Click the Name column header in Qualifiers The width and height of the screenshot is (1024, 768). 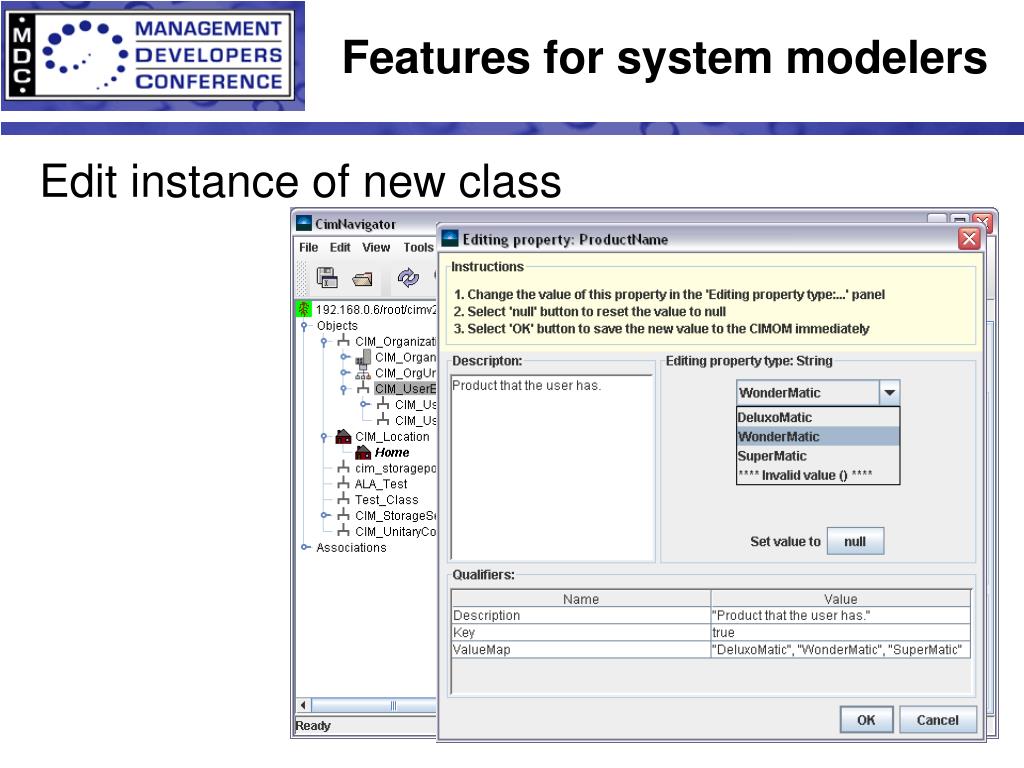[581, 599]
